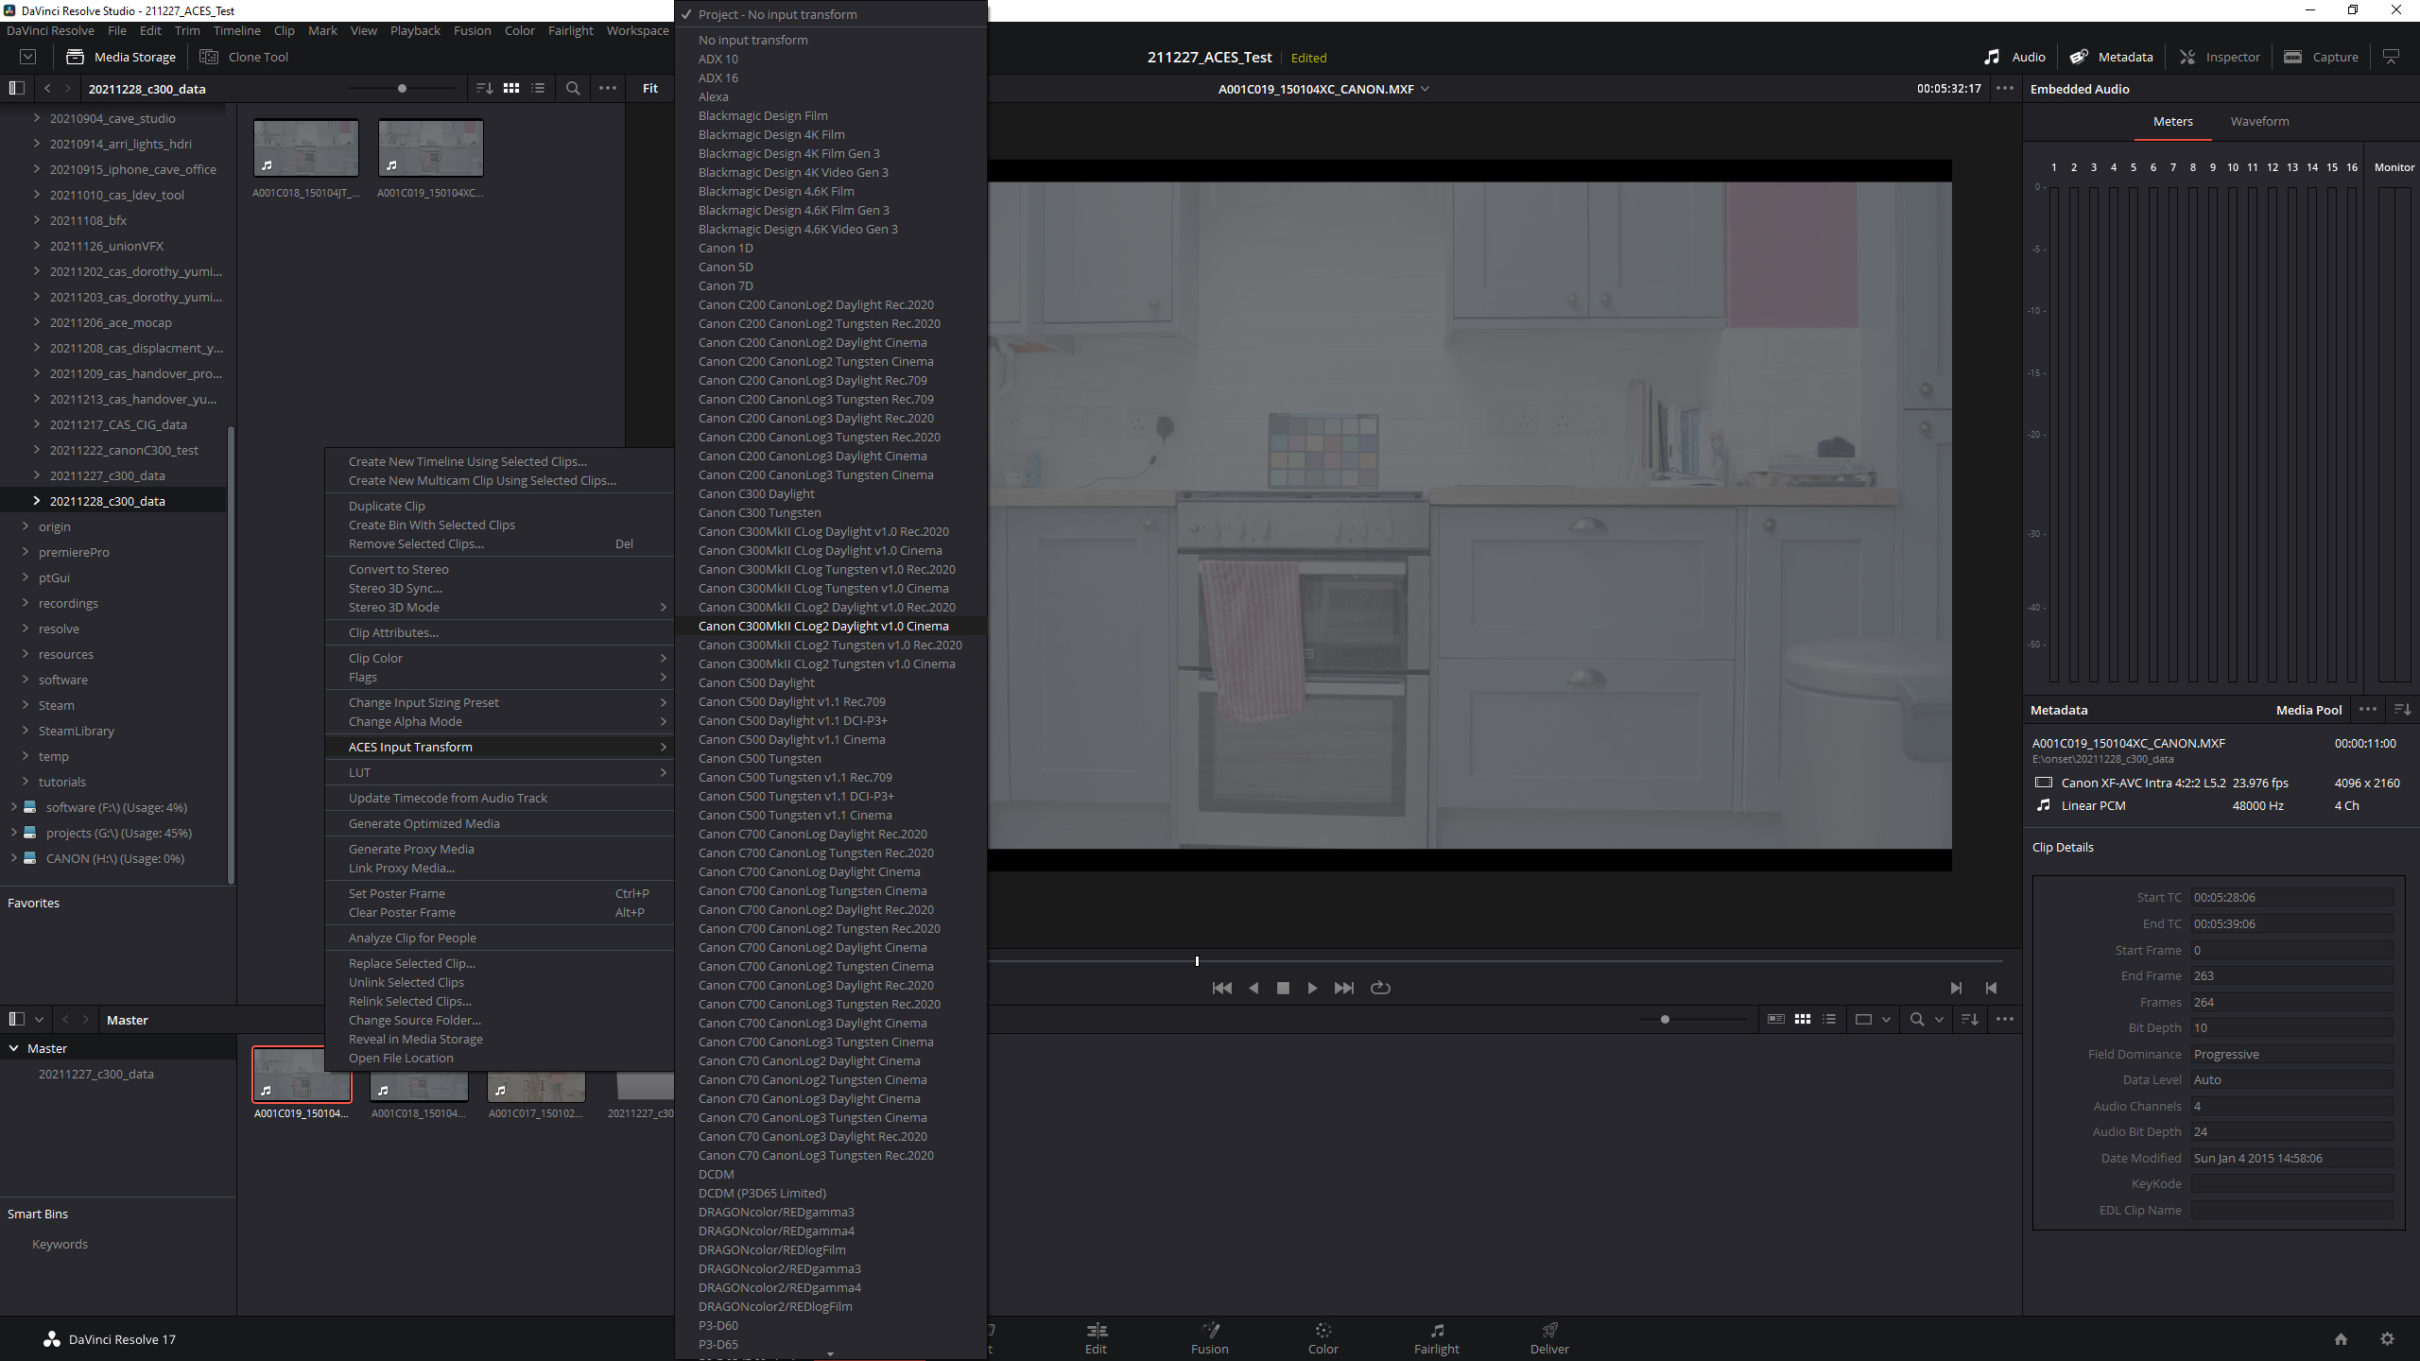Open the Media Storage panel
Image resolution: width=2420 pixels, height=1361 pixels.
point(121,57)
